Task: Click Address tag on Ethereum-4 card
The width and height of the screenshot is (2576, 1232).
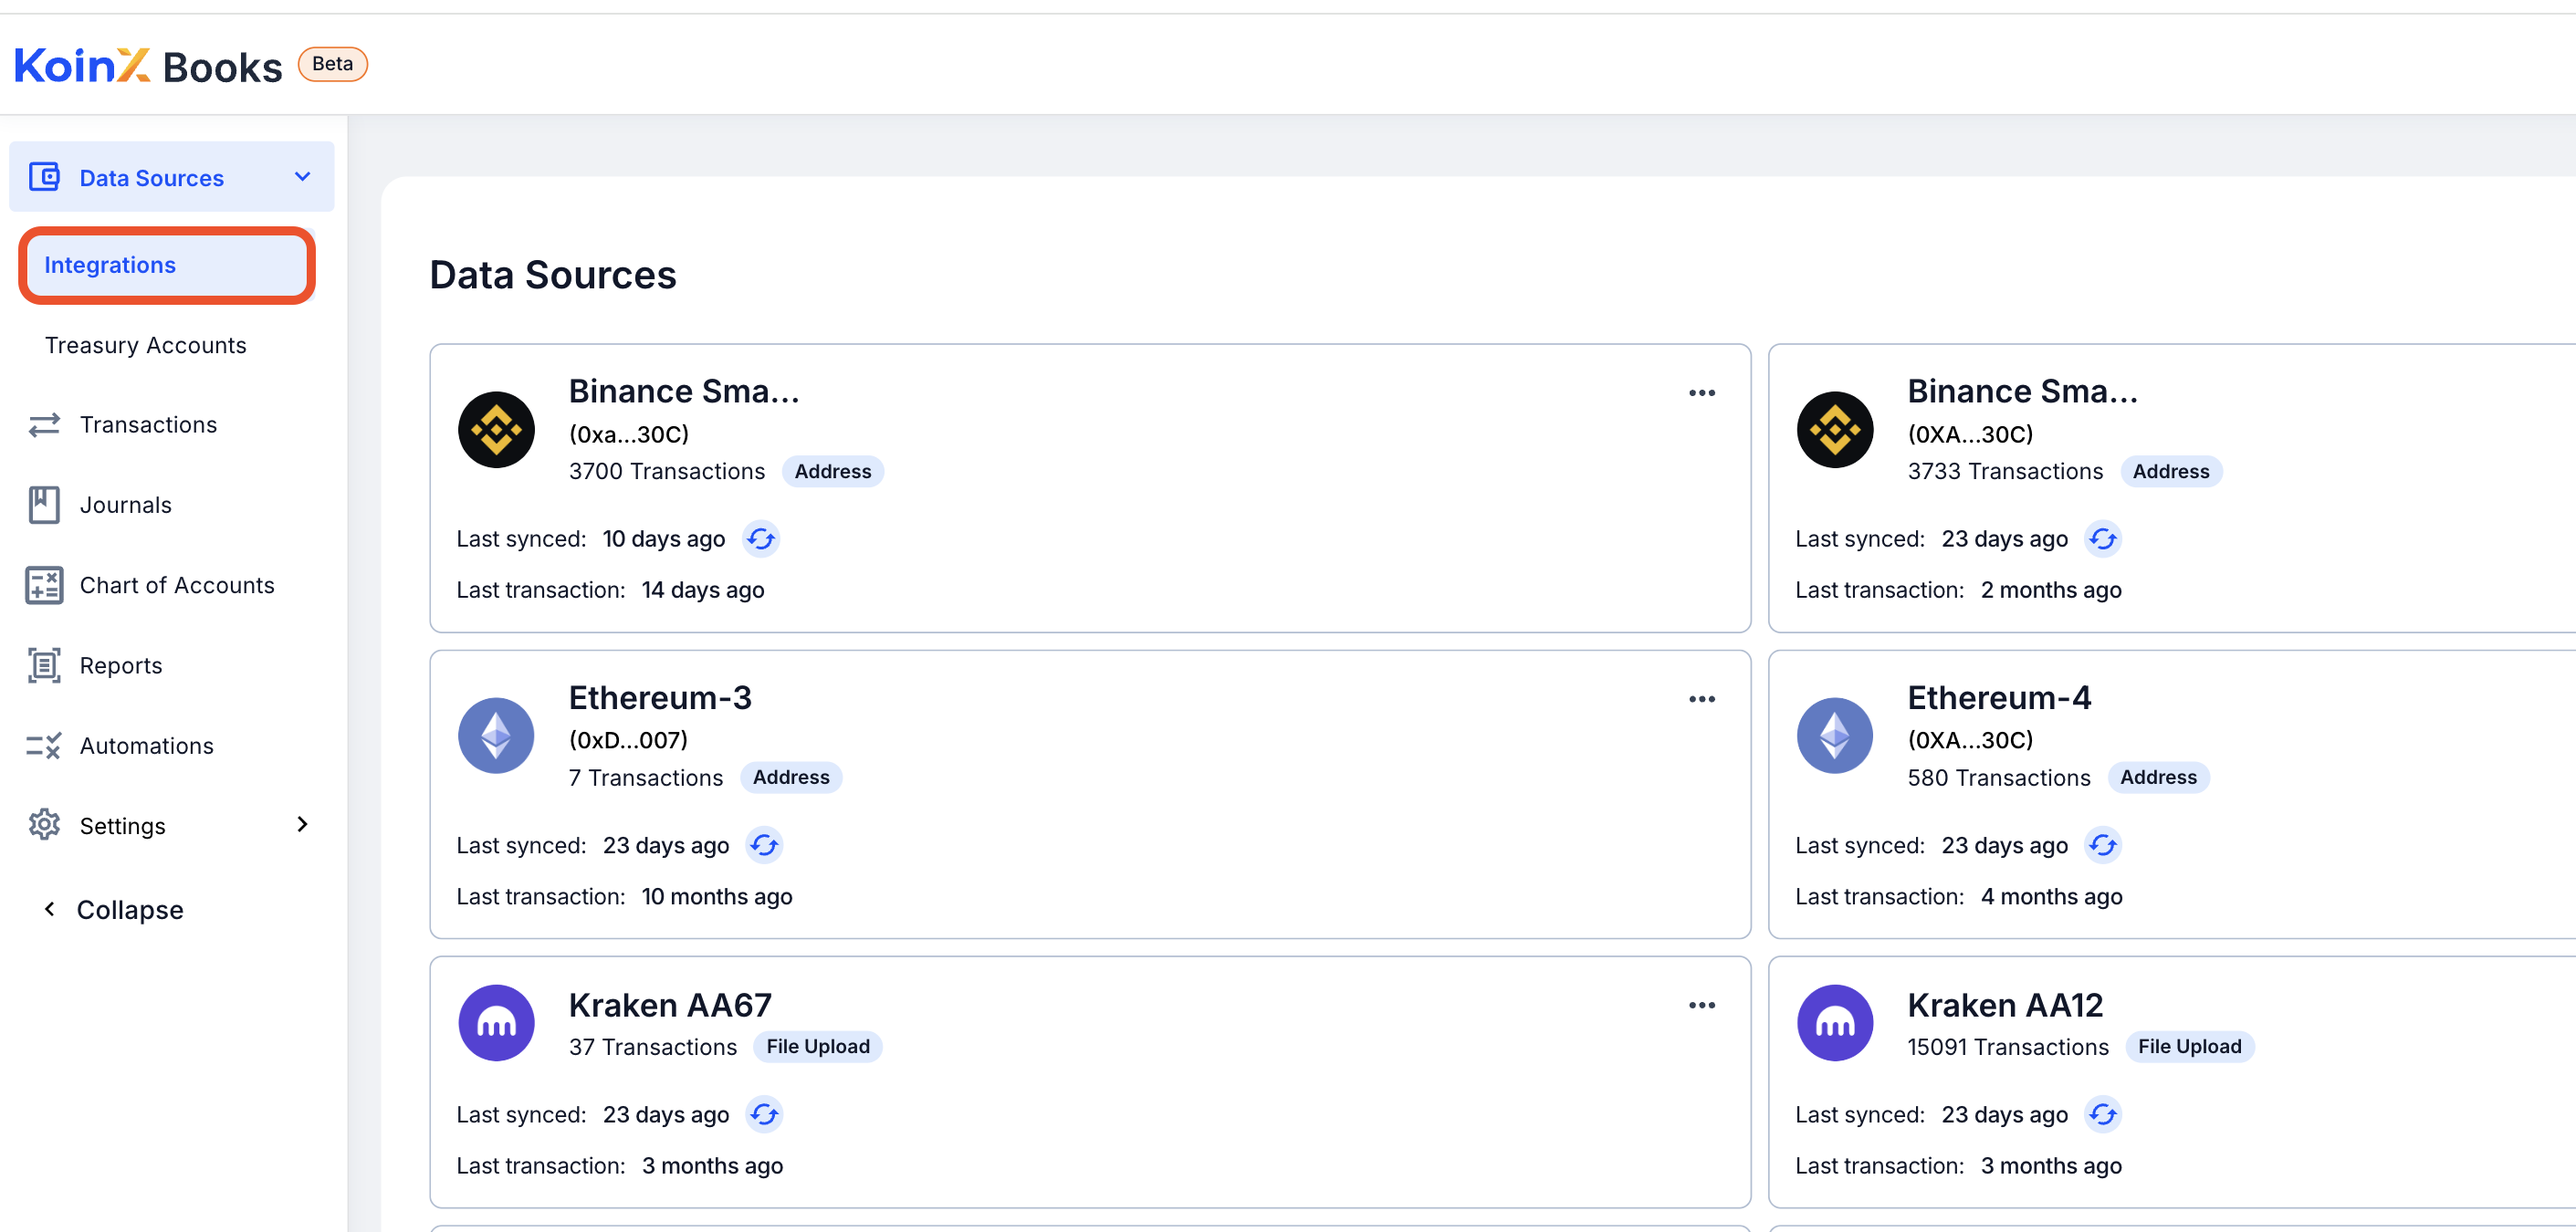Action: [x=2158, y=777]
